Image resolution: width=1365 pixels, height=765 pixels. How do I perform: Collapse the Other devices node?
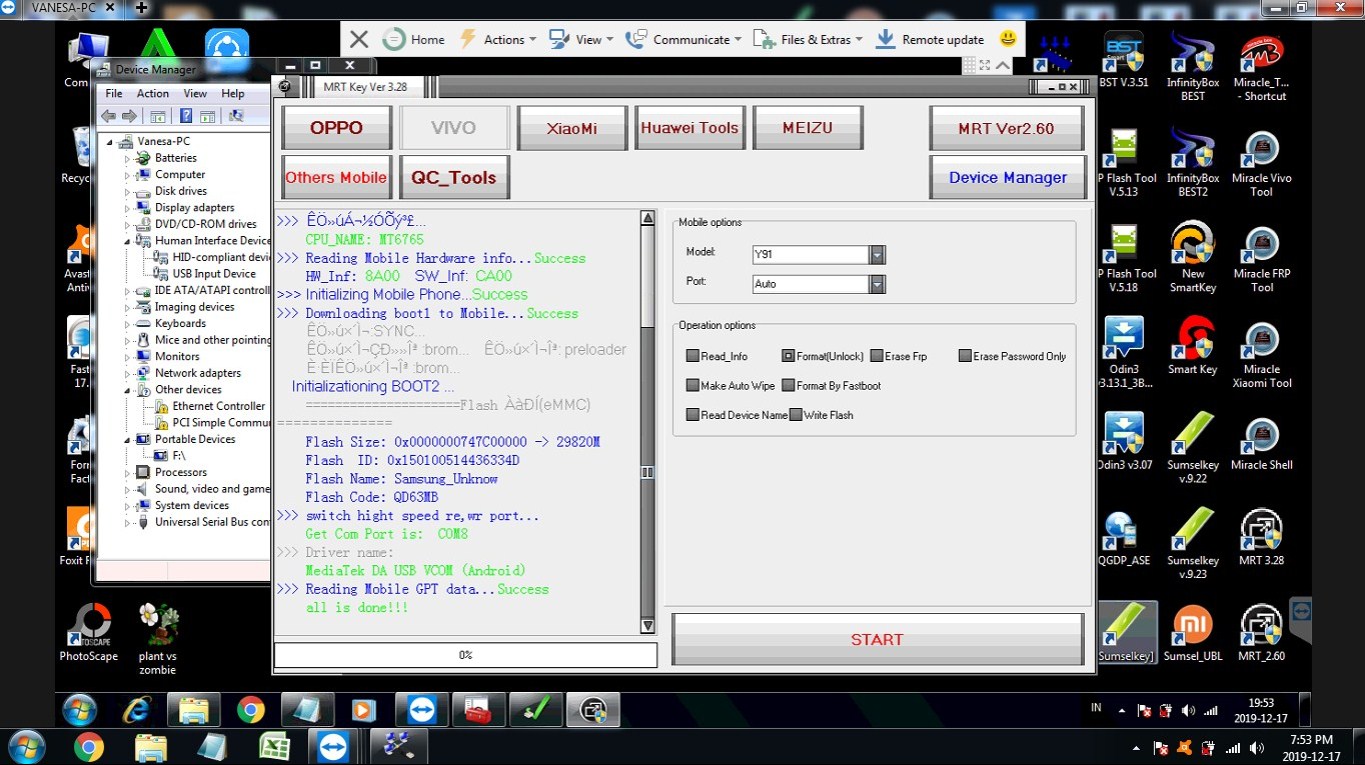click(127, 390)
